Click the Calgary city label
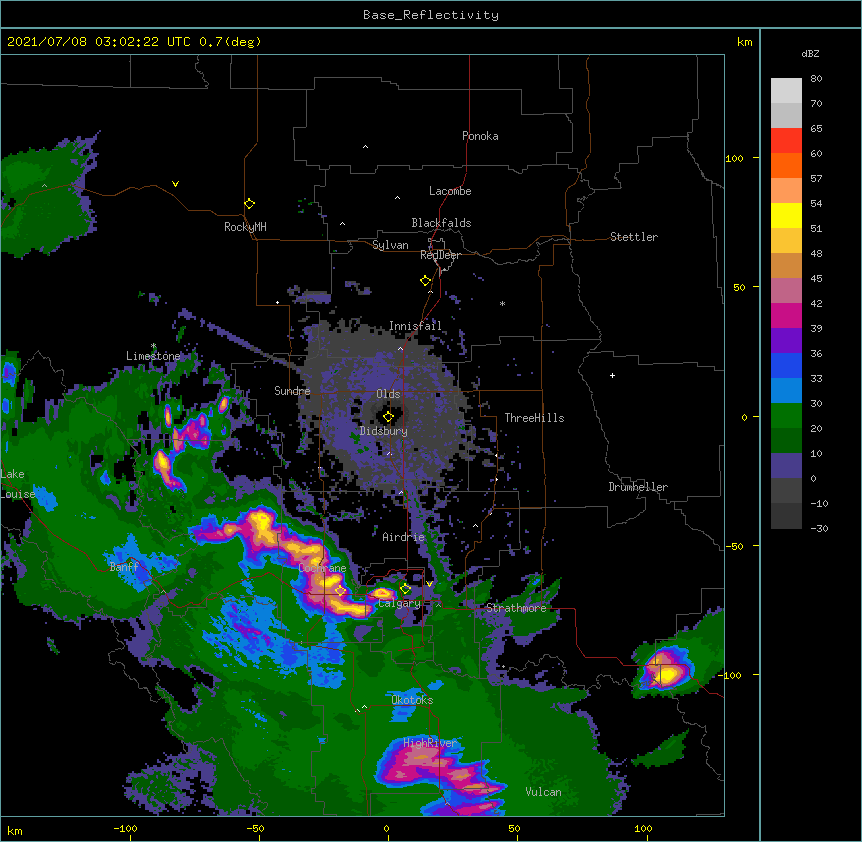Screen dimensions: 862x842 tap(399, 603)
